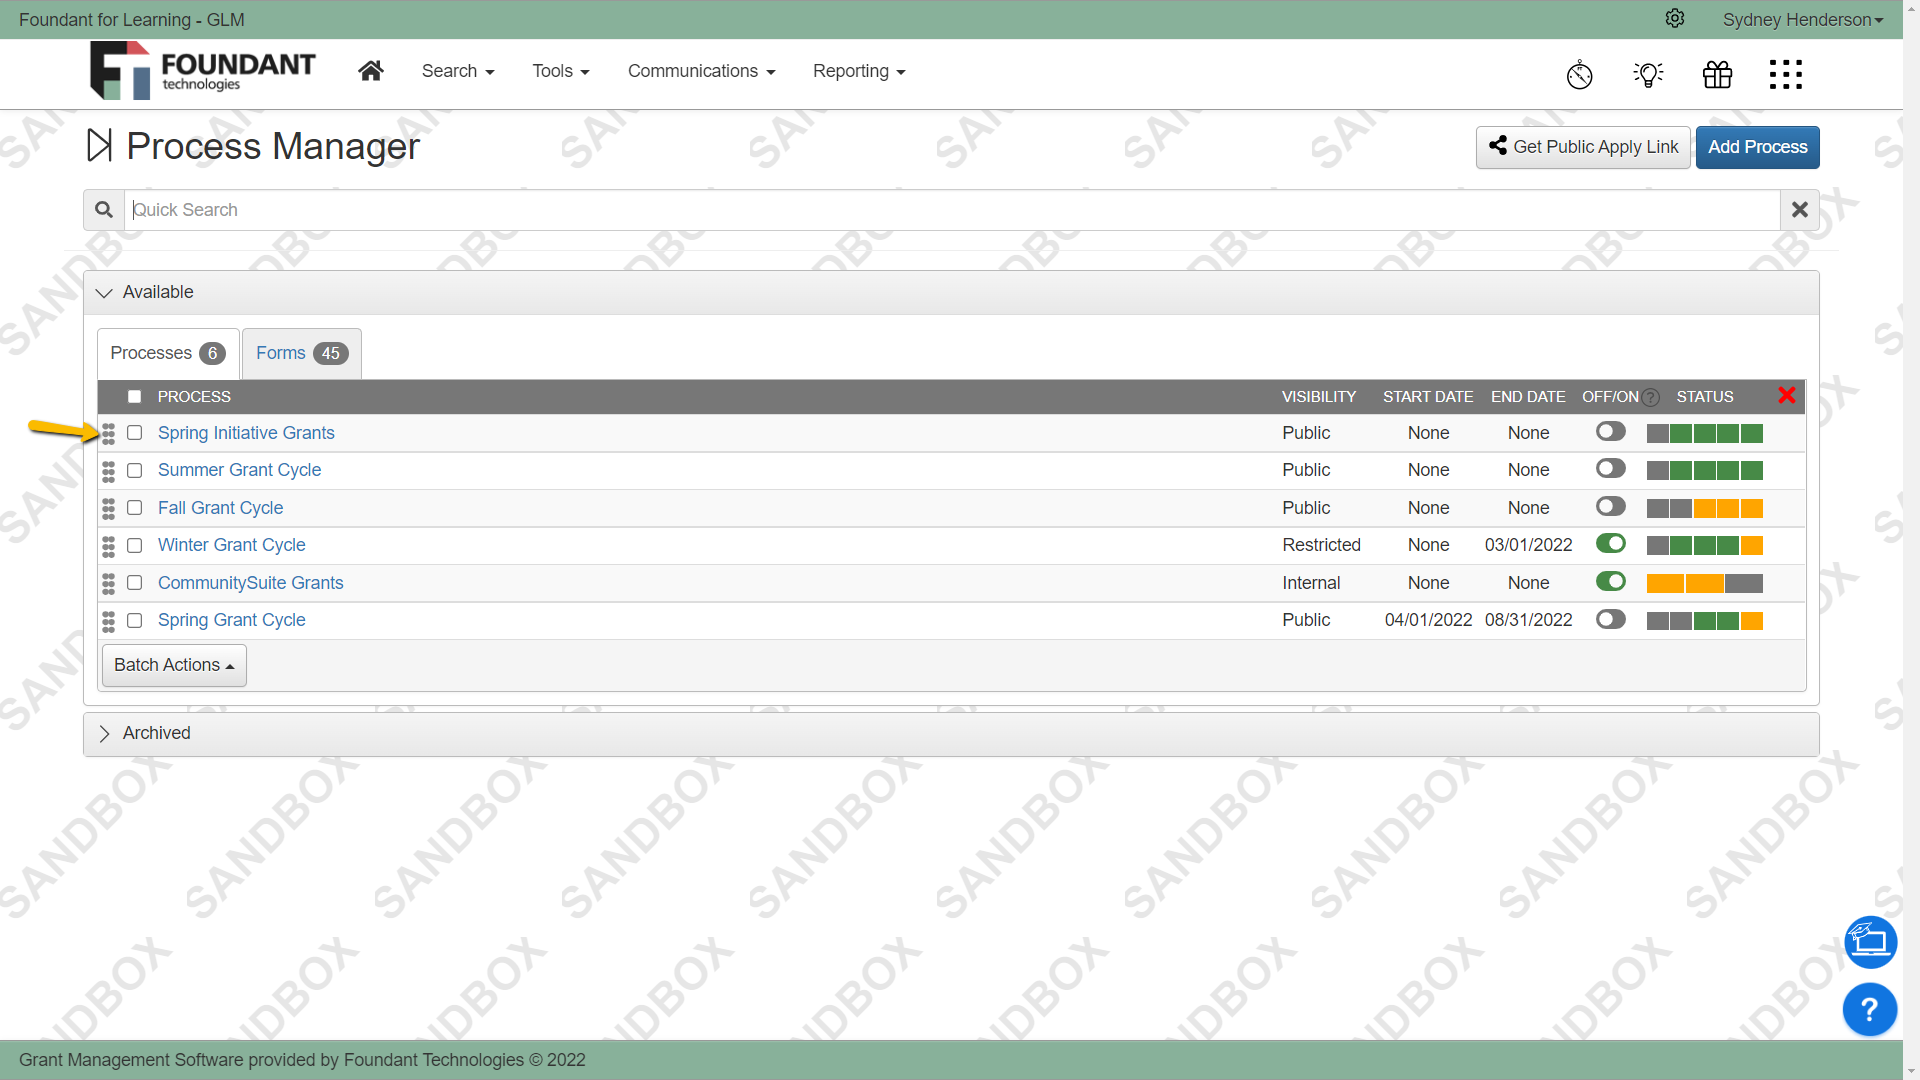Open the lightbulb ideas icon

[1648, 74]
